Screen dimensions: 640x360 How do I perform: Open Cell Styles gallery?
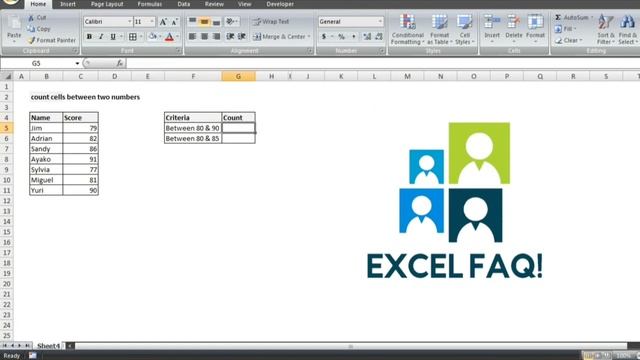464,29
